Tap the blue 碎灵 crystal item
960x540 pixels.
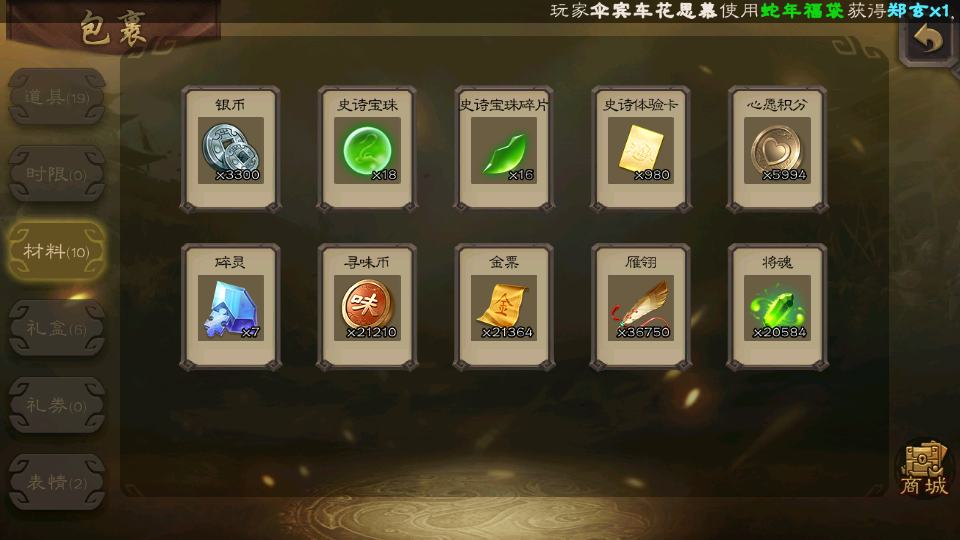231,307
